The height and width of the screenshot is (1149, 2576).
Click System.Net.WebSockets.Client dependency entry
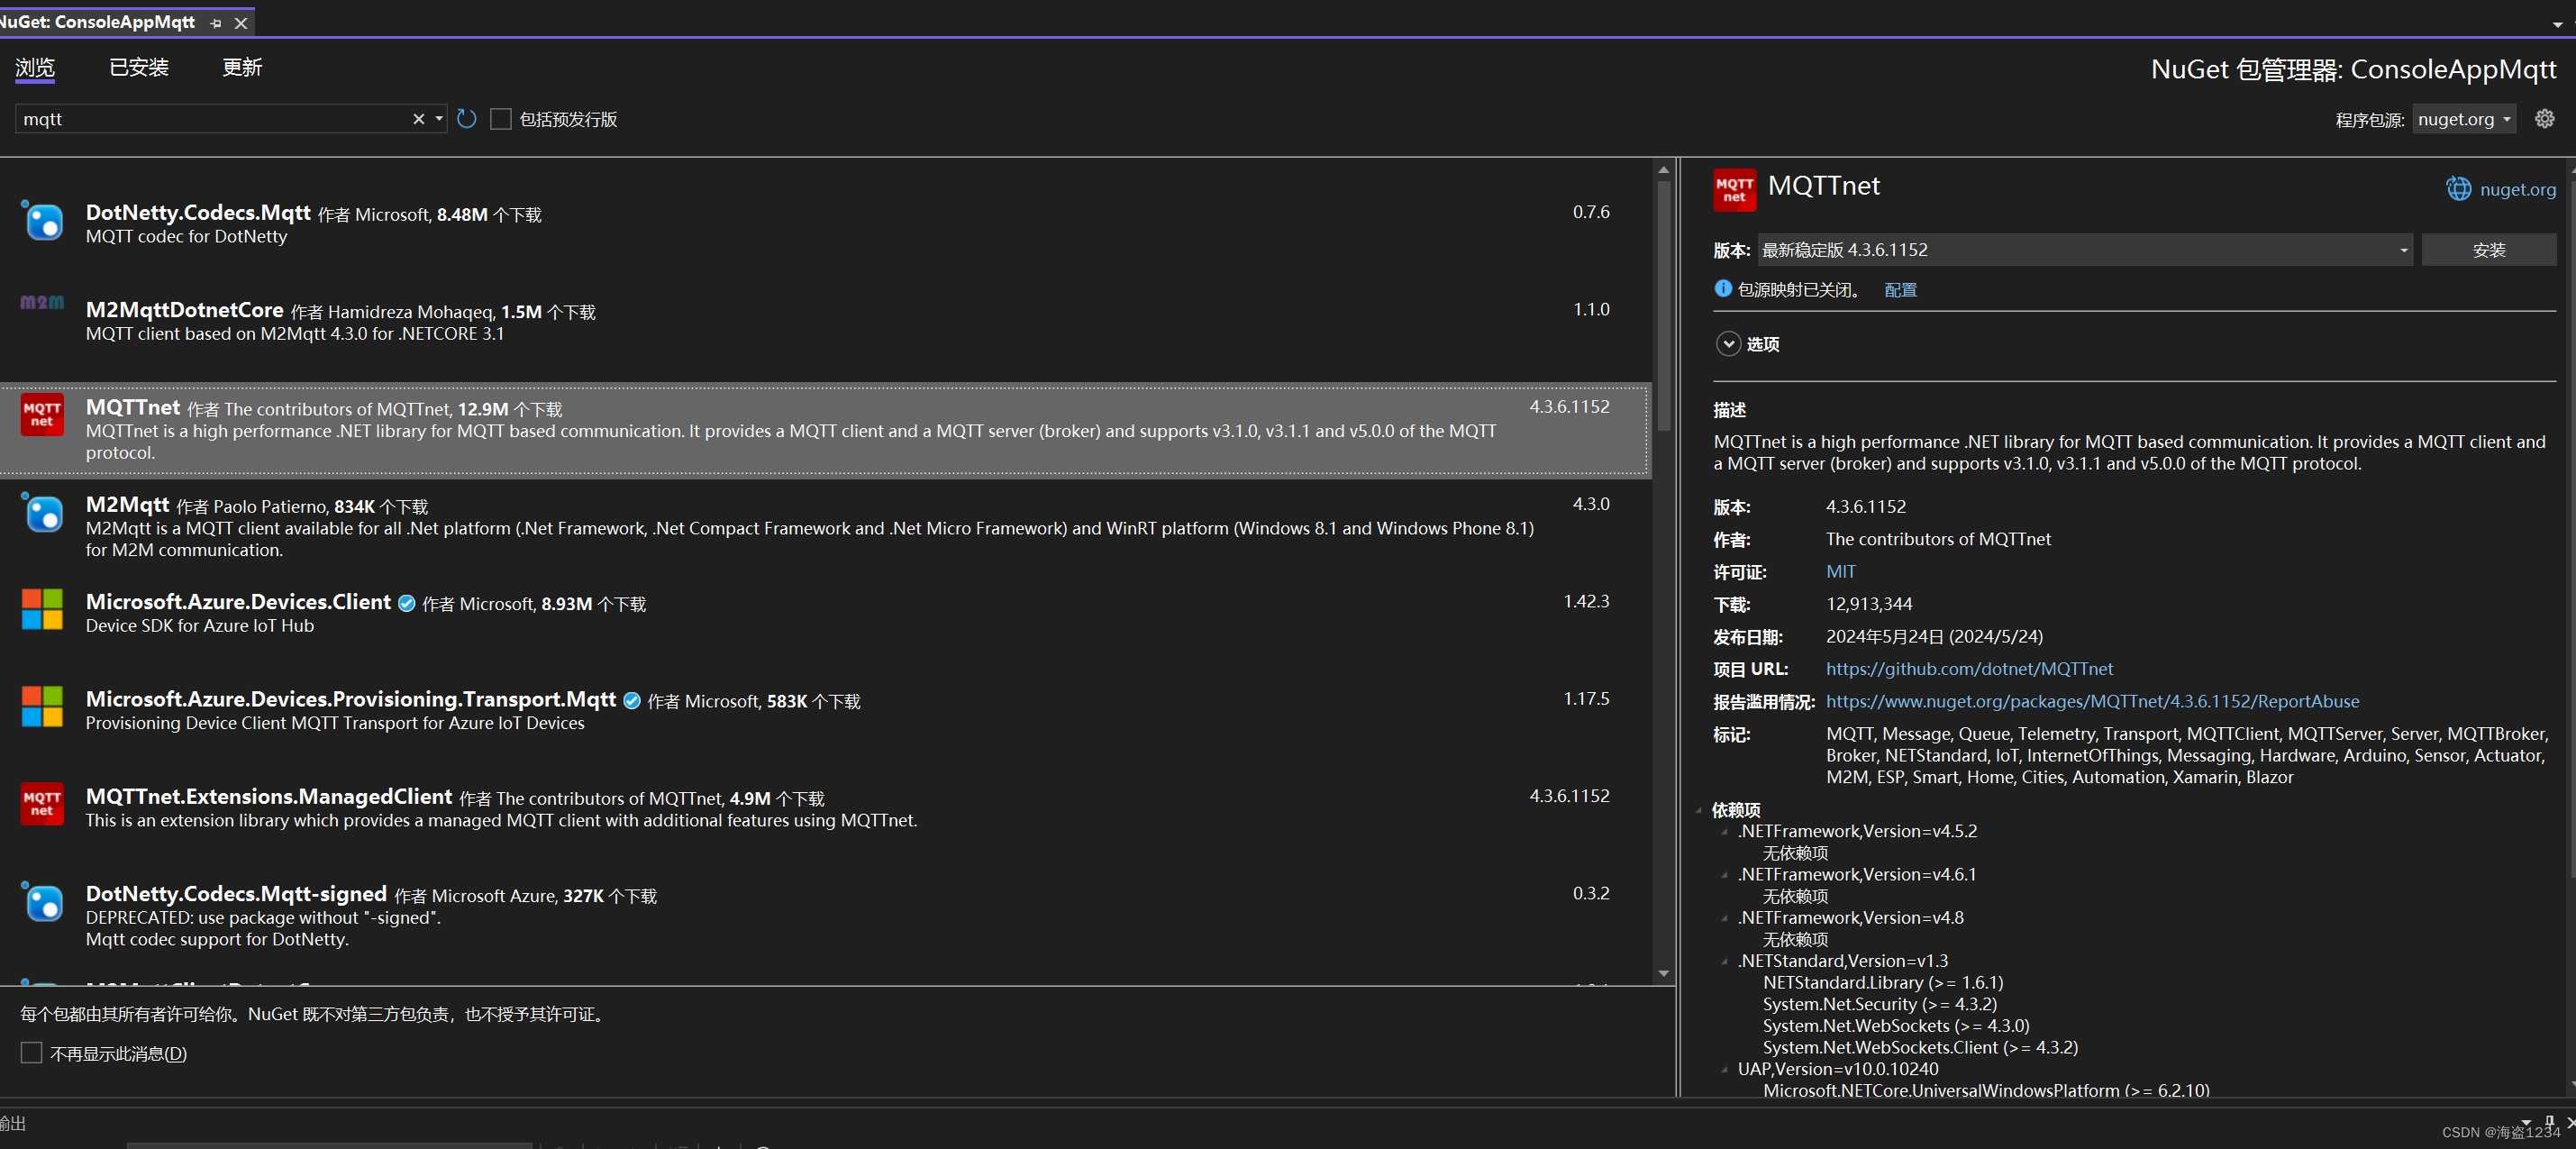1920,1047
